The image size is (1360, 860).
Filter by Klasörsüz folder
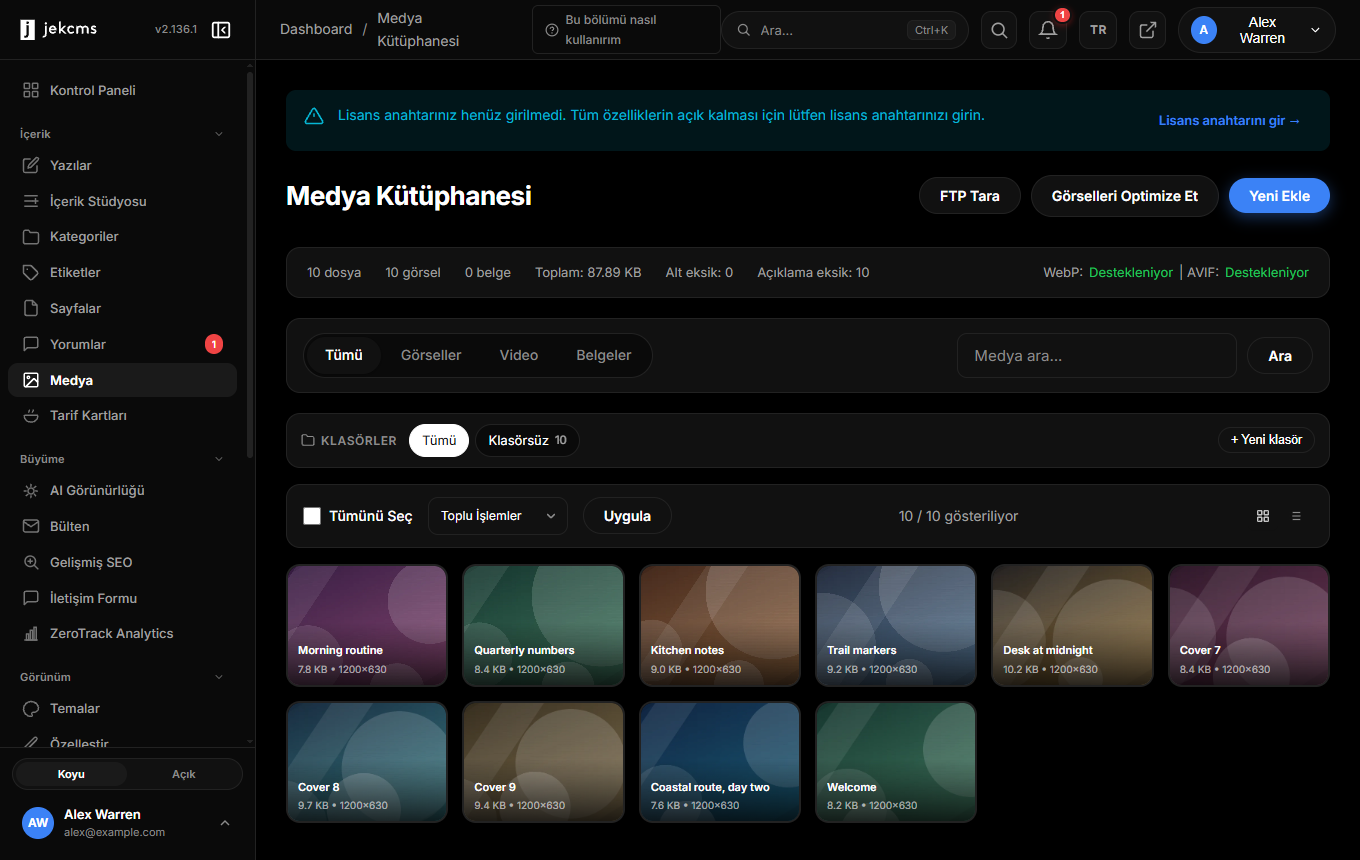click(527, 440)
